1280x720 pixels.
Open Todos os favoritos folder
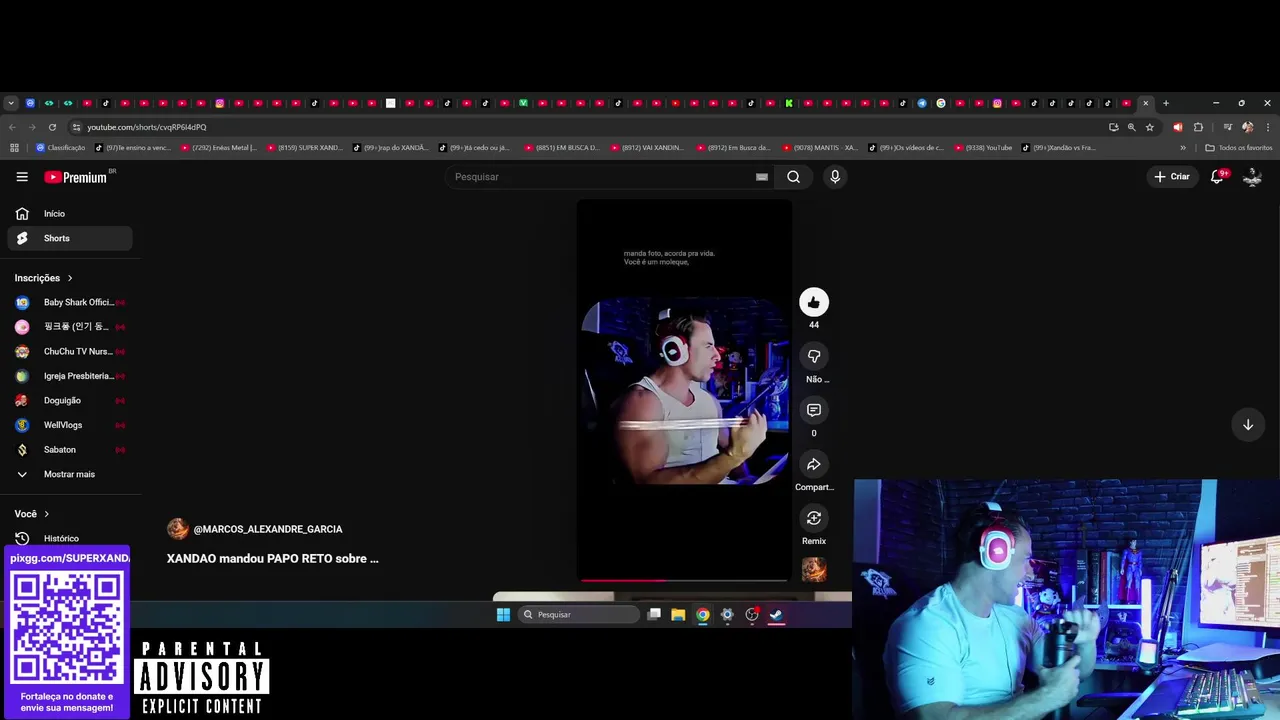click(1239, 148)
